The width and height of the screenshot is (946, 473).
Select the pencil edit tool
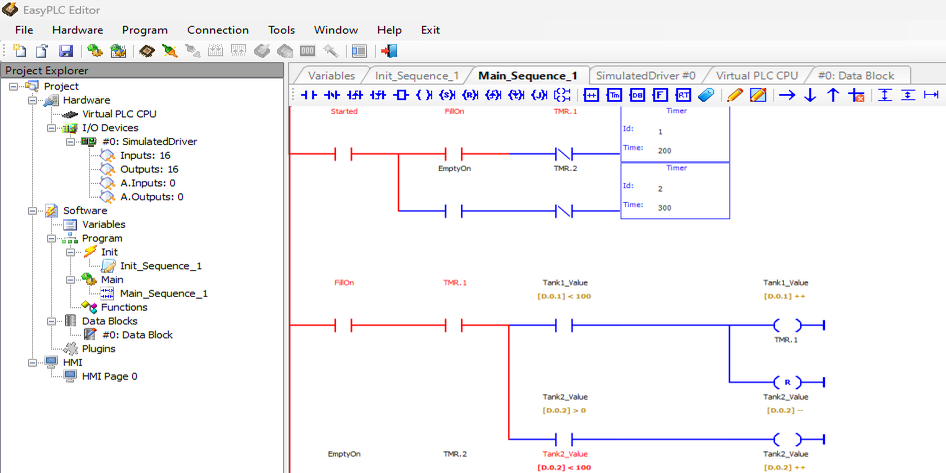point(735,95)
